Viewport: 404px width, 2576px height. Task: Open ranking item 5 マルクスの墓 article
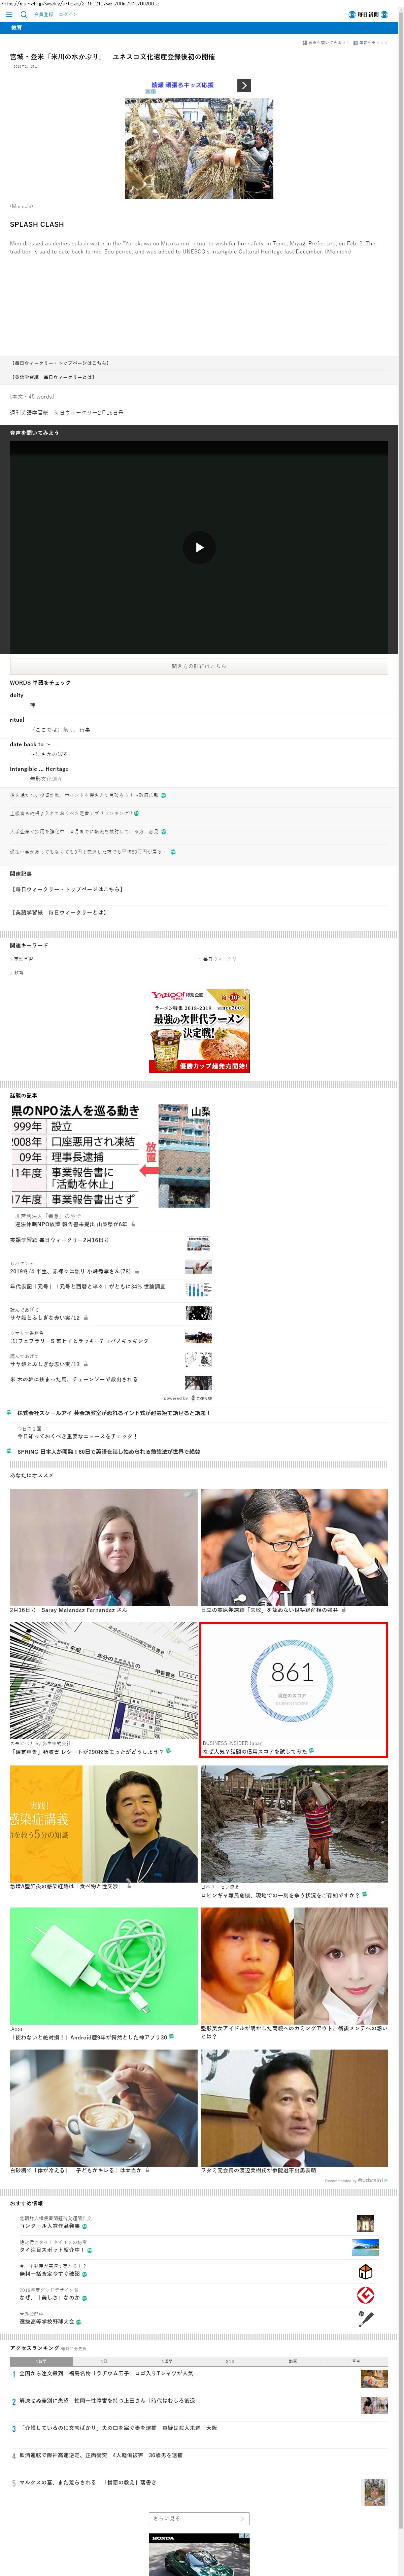[x=88, y=2482]
